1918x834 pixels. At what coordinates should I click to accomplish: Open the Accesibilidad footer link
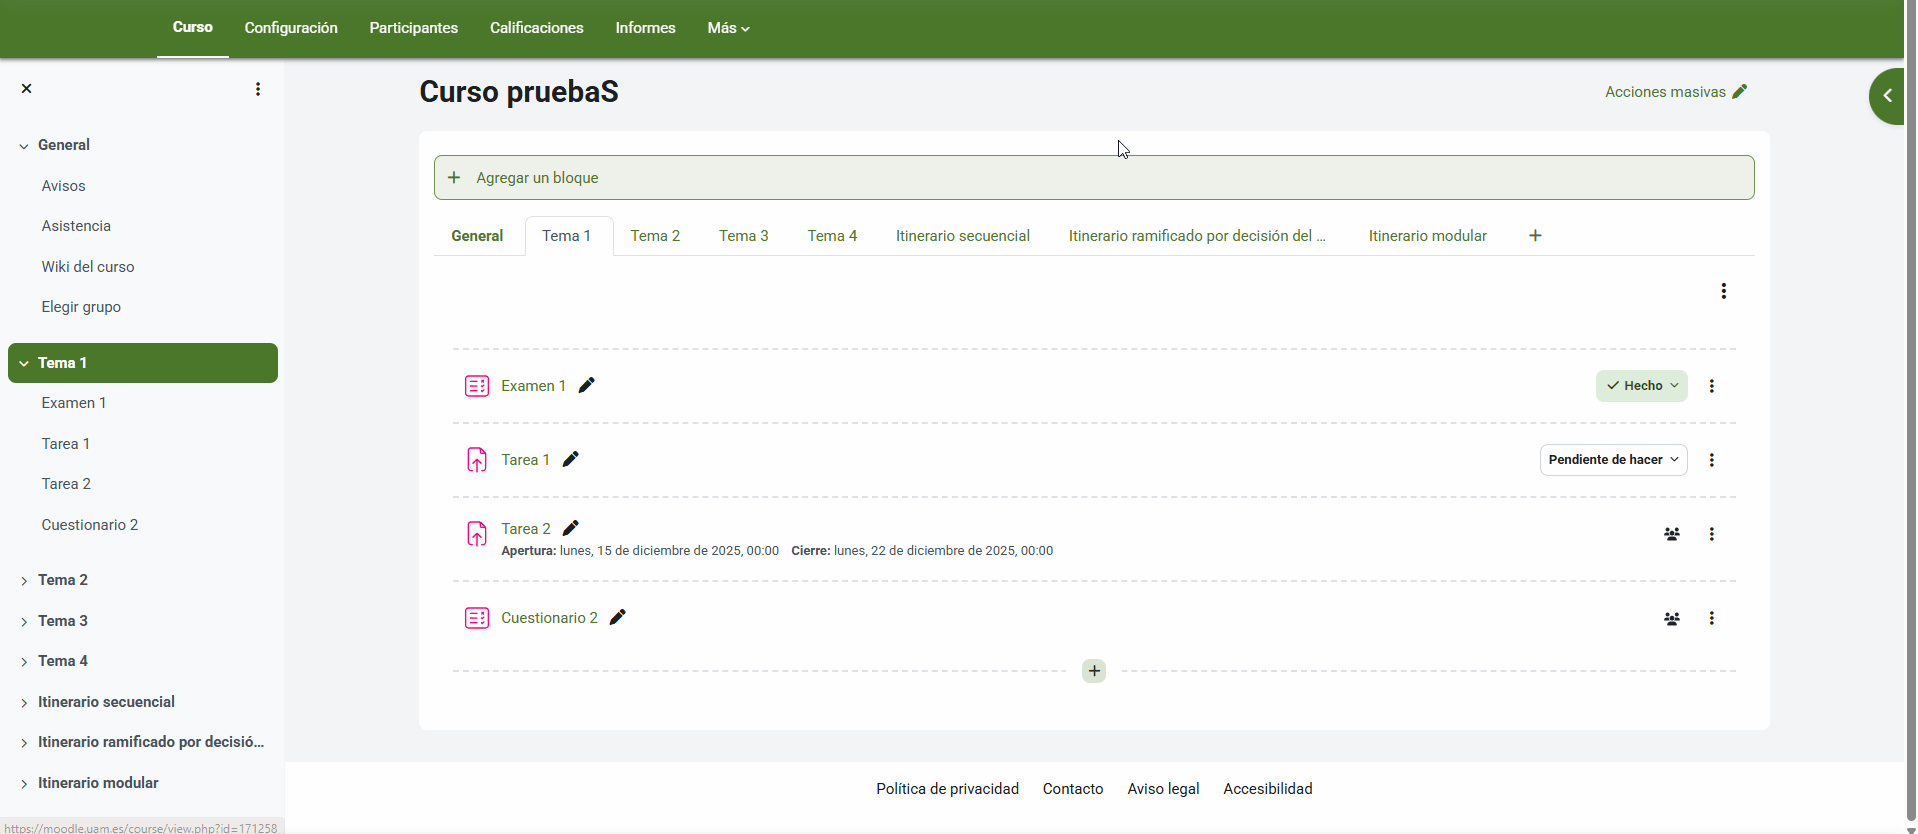click(x=1268, y=789)
